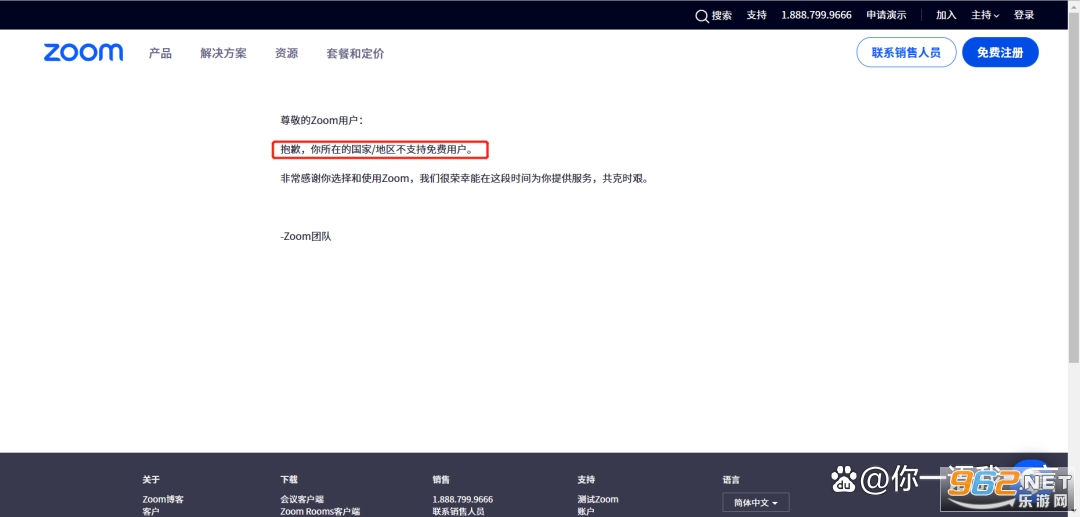Click 搜索 search label in top bar
The image size is (1080, 517).
point(722,15)
